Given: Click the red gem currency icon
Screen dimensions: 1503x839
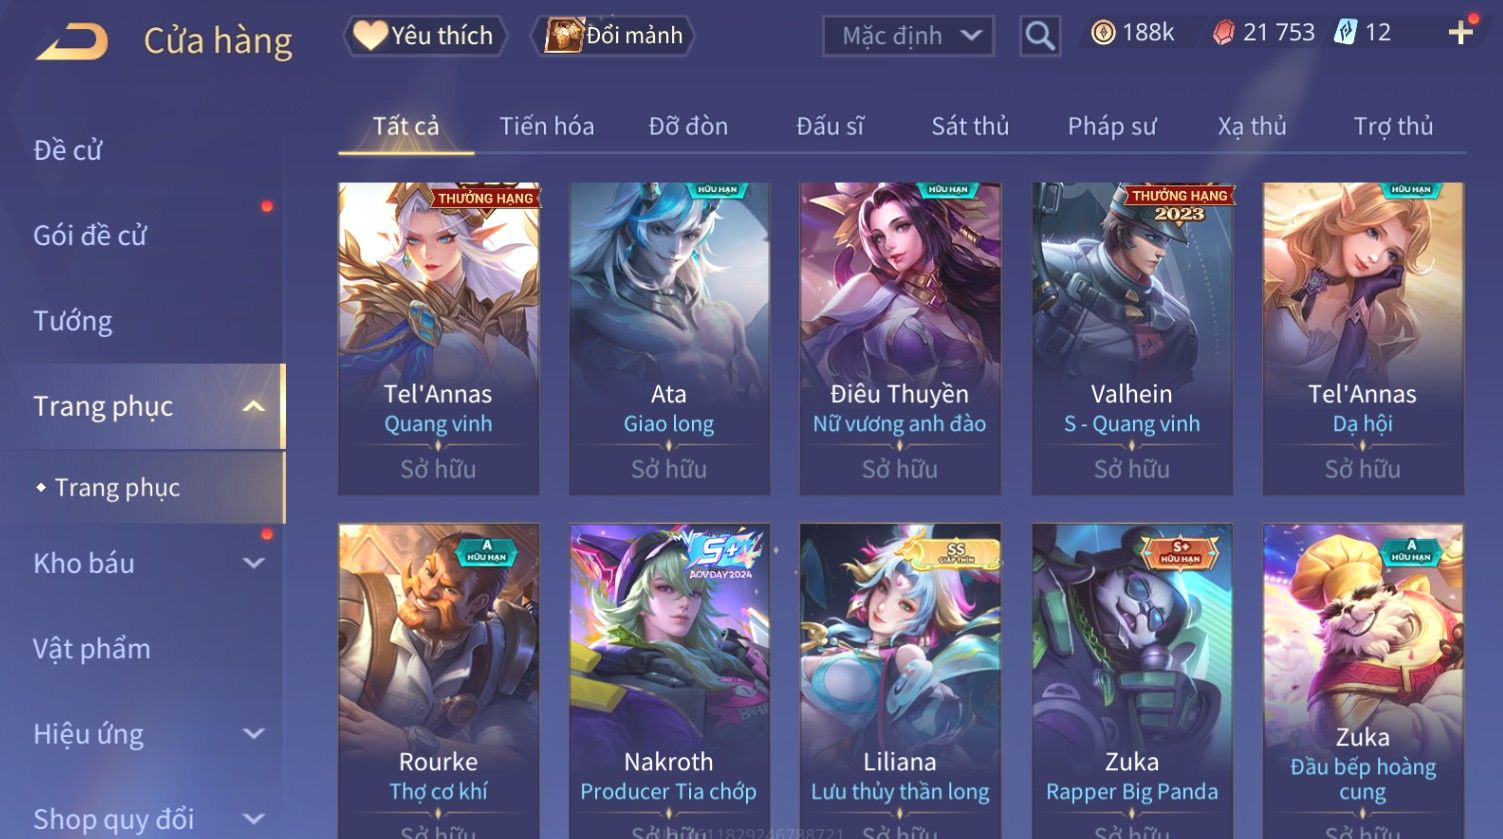Looking at the screenshot, I should tap(1223, 34).
